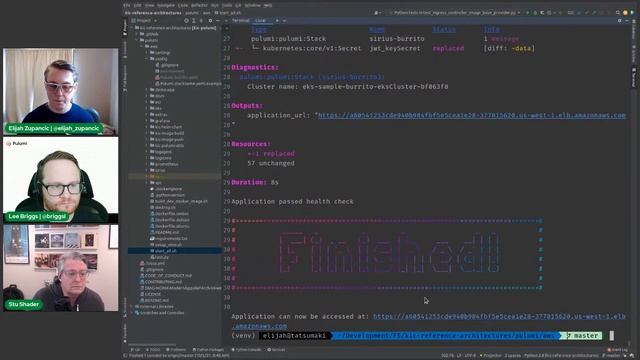Open terminal sessions dropdown arrow
640x360 pixels.
(284, 20)
